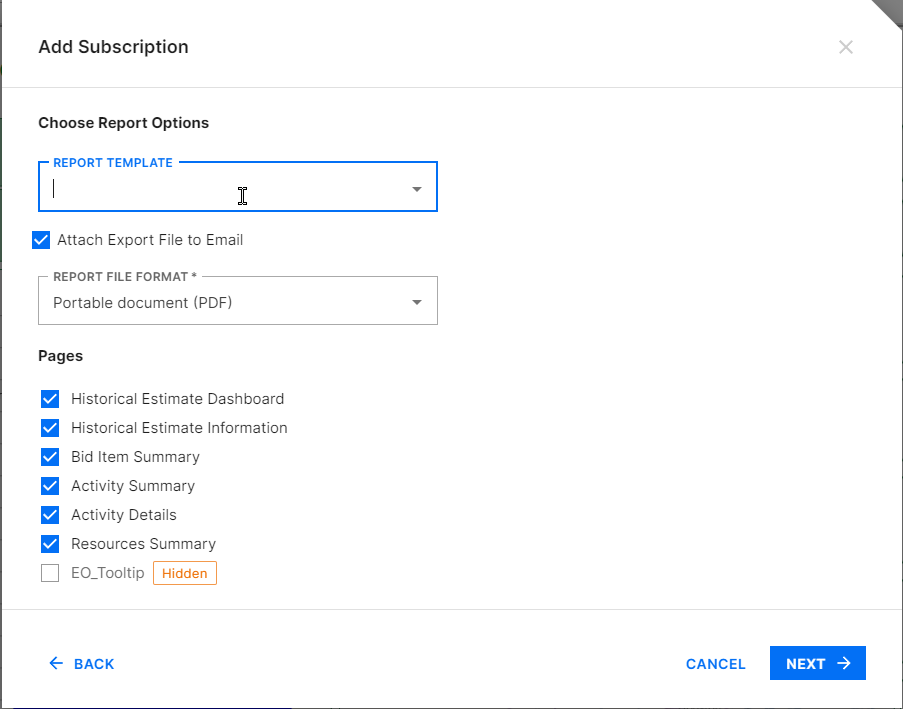Open the Report Template dropdown arrow
Screen dimensions: 903x709
click(x=417, y=189)
